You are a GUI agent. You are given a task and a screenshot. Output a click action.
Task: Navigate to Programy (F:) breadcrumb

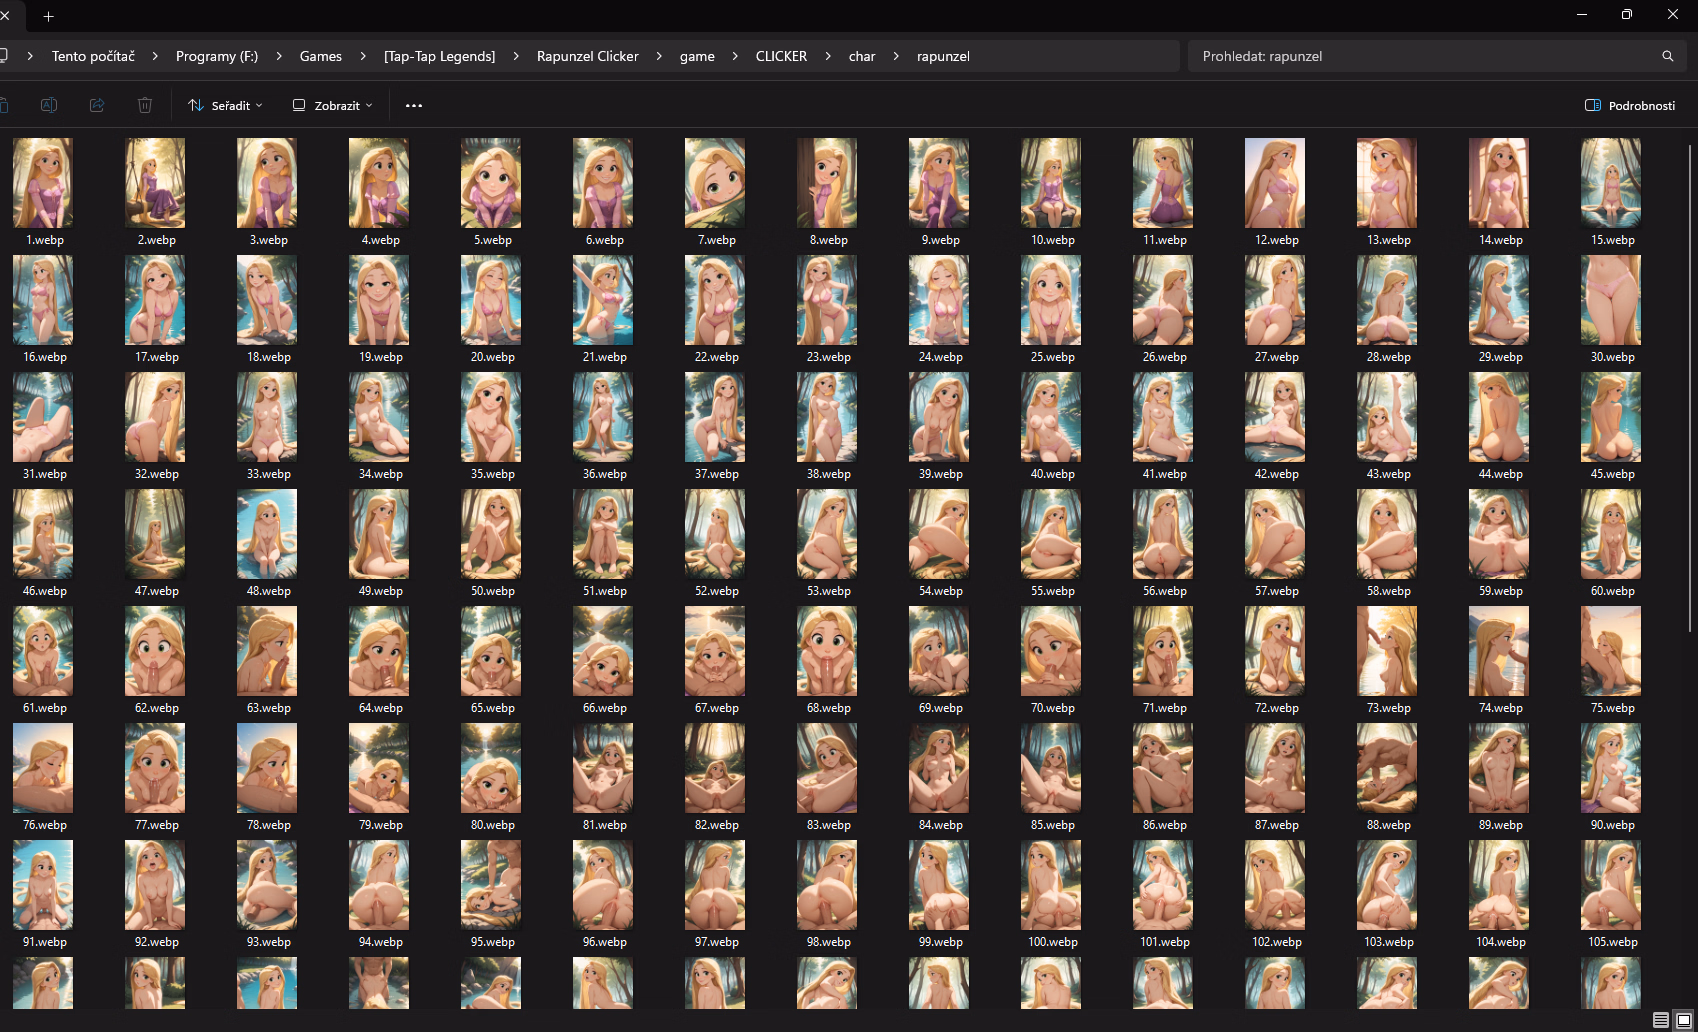coord(217,56)
